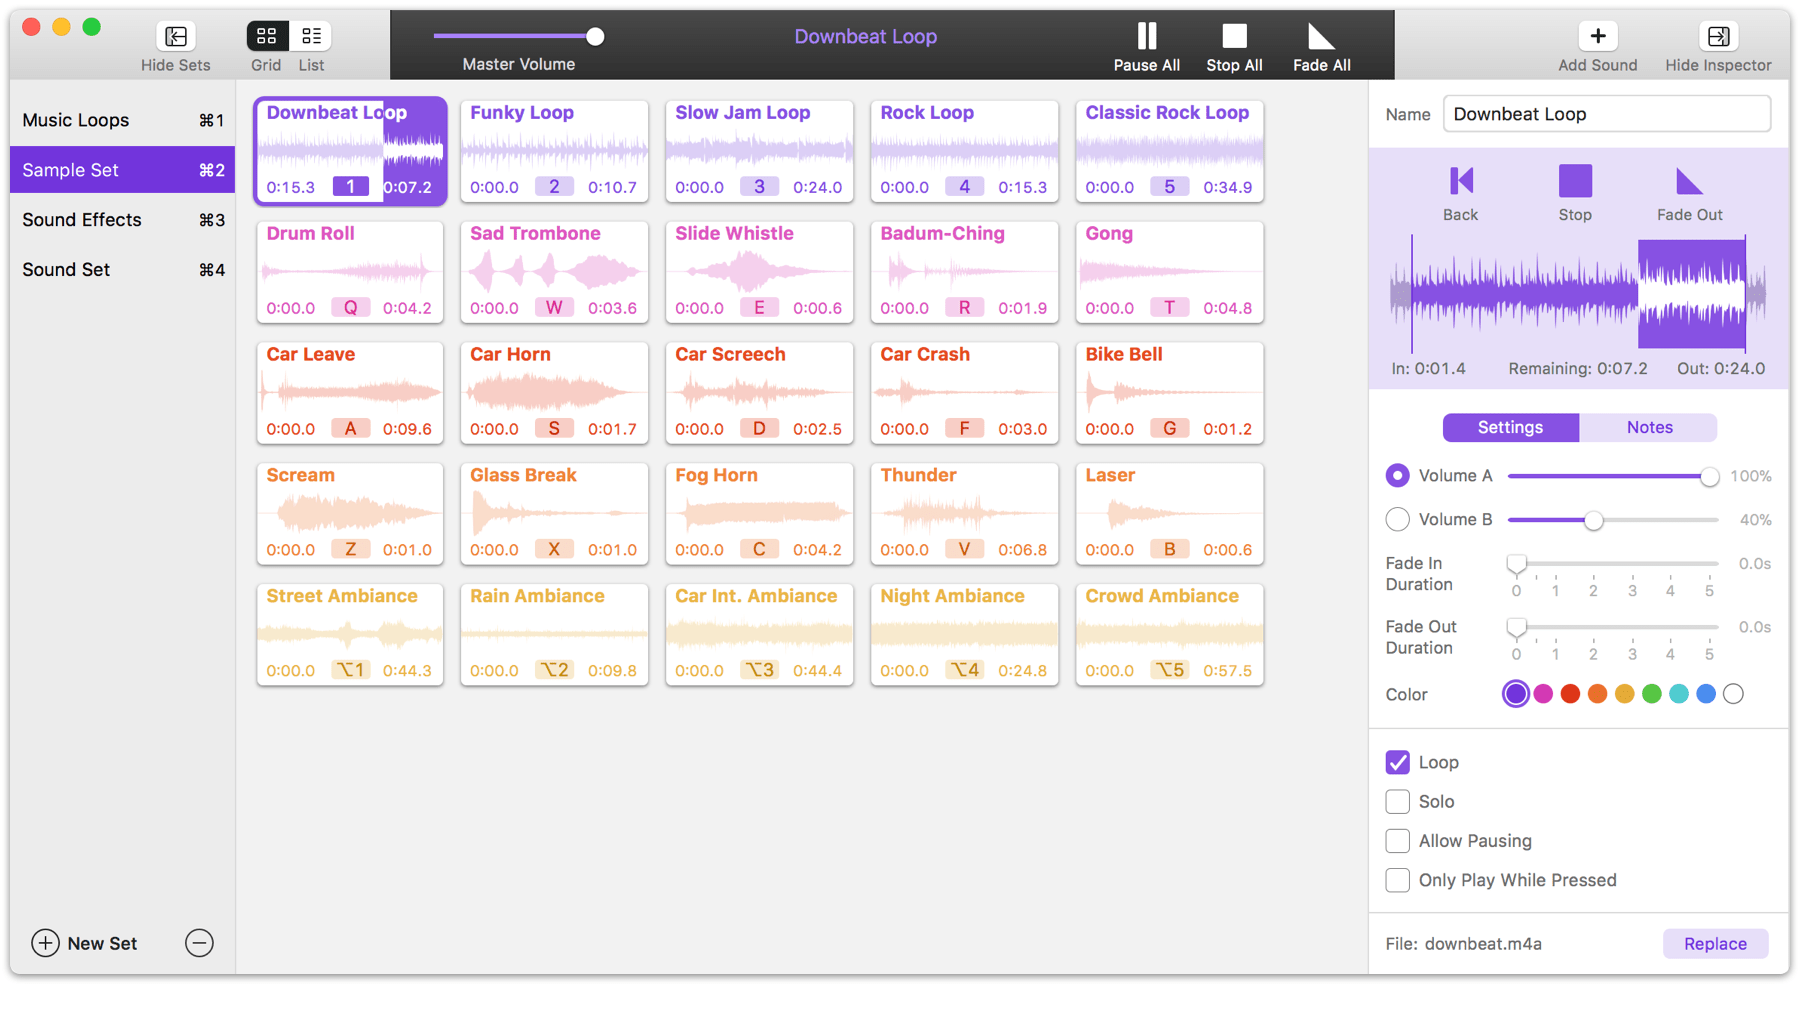The width and height of the screenshot is (1800, 1020).
Task: Click the Sad Trombone sound tile
Action: pos(554,272)
